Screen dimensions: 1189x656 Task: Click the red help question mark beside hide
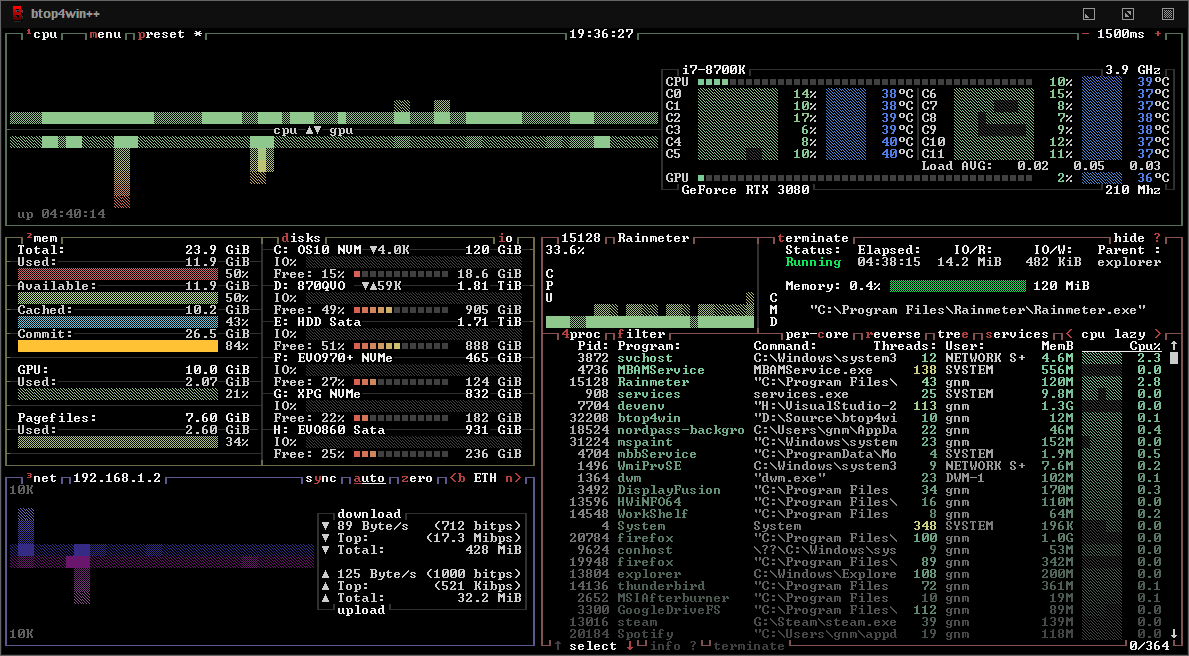coord(1157,238)
